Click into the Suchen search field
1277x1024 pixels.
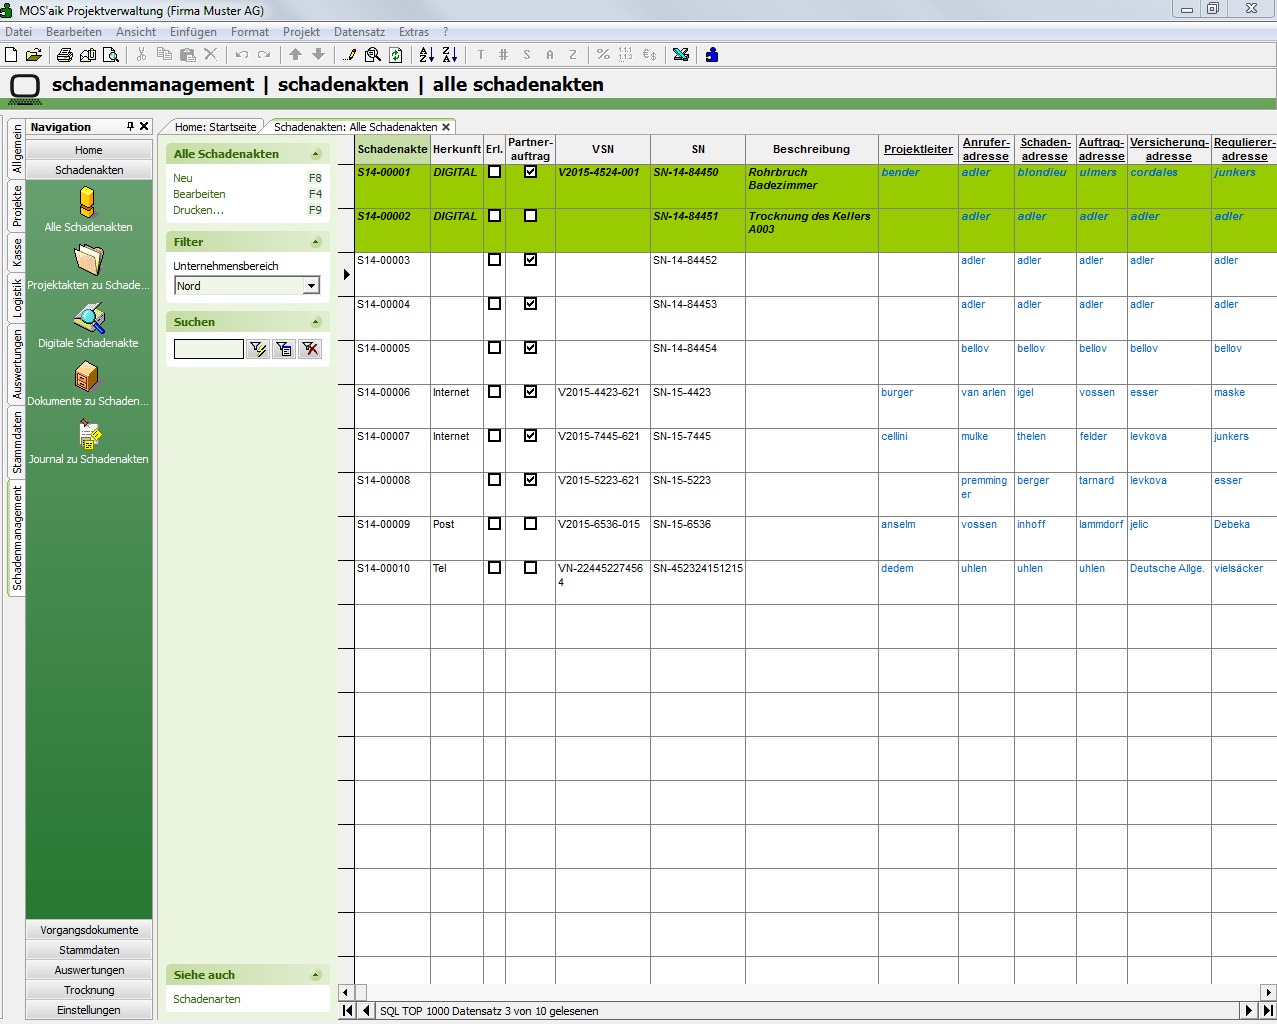point(209,349)
